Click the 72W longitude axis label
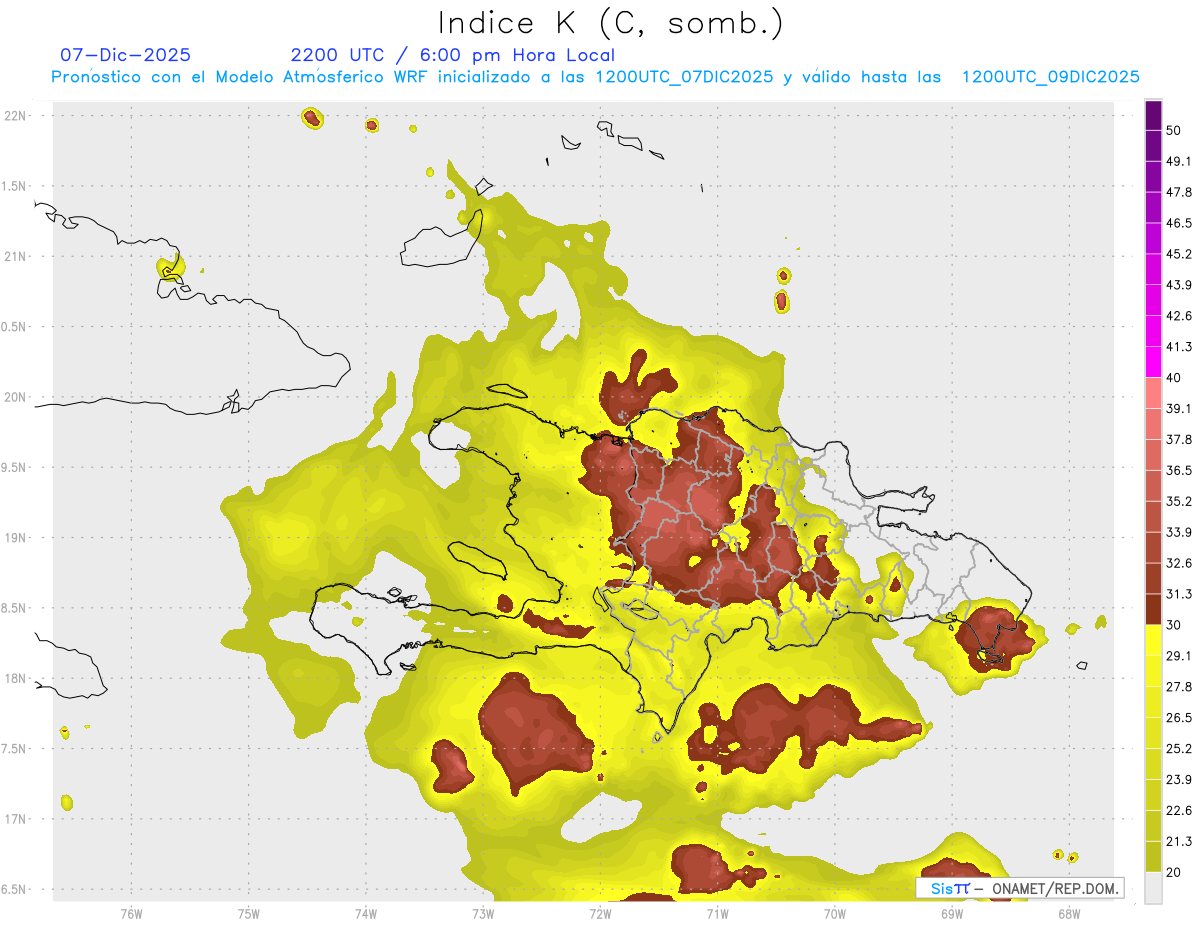Image resolution: width=1200 pixels, height=927 pixels. pos(600,913)
